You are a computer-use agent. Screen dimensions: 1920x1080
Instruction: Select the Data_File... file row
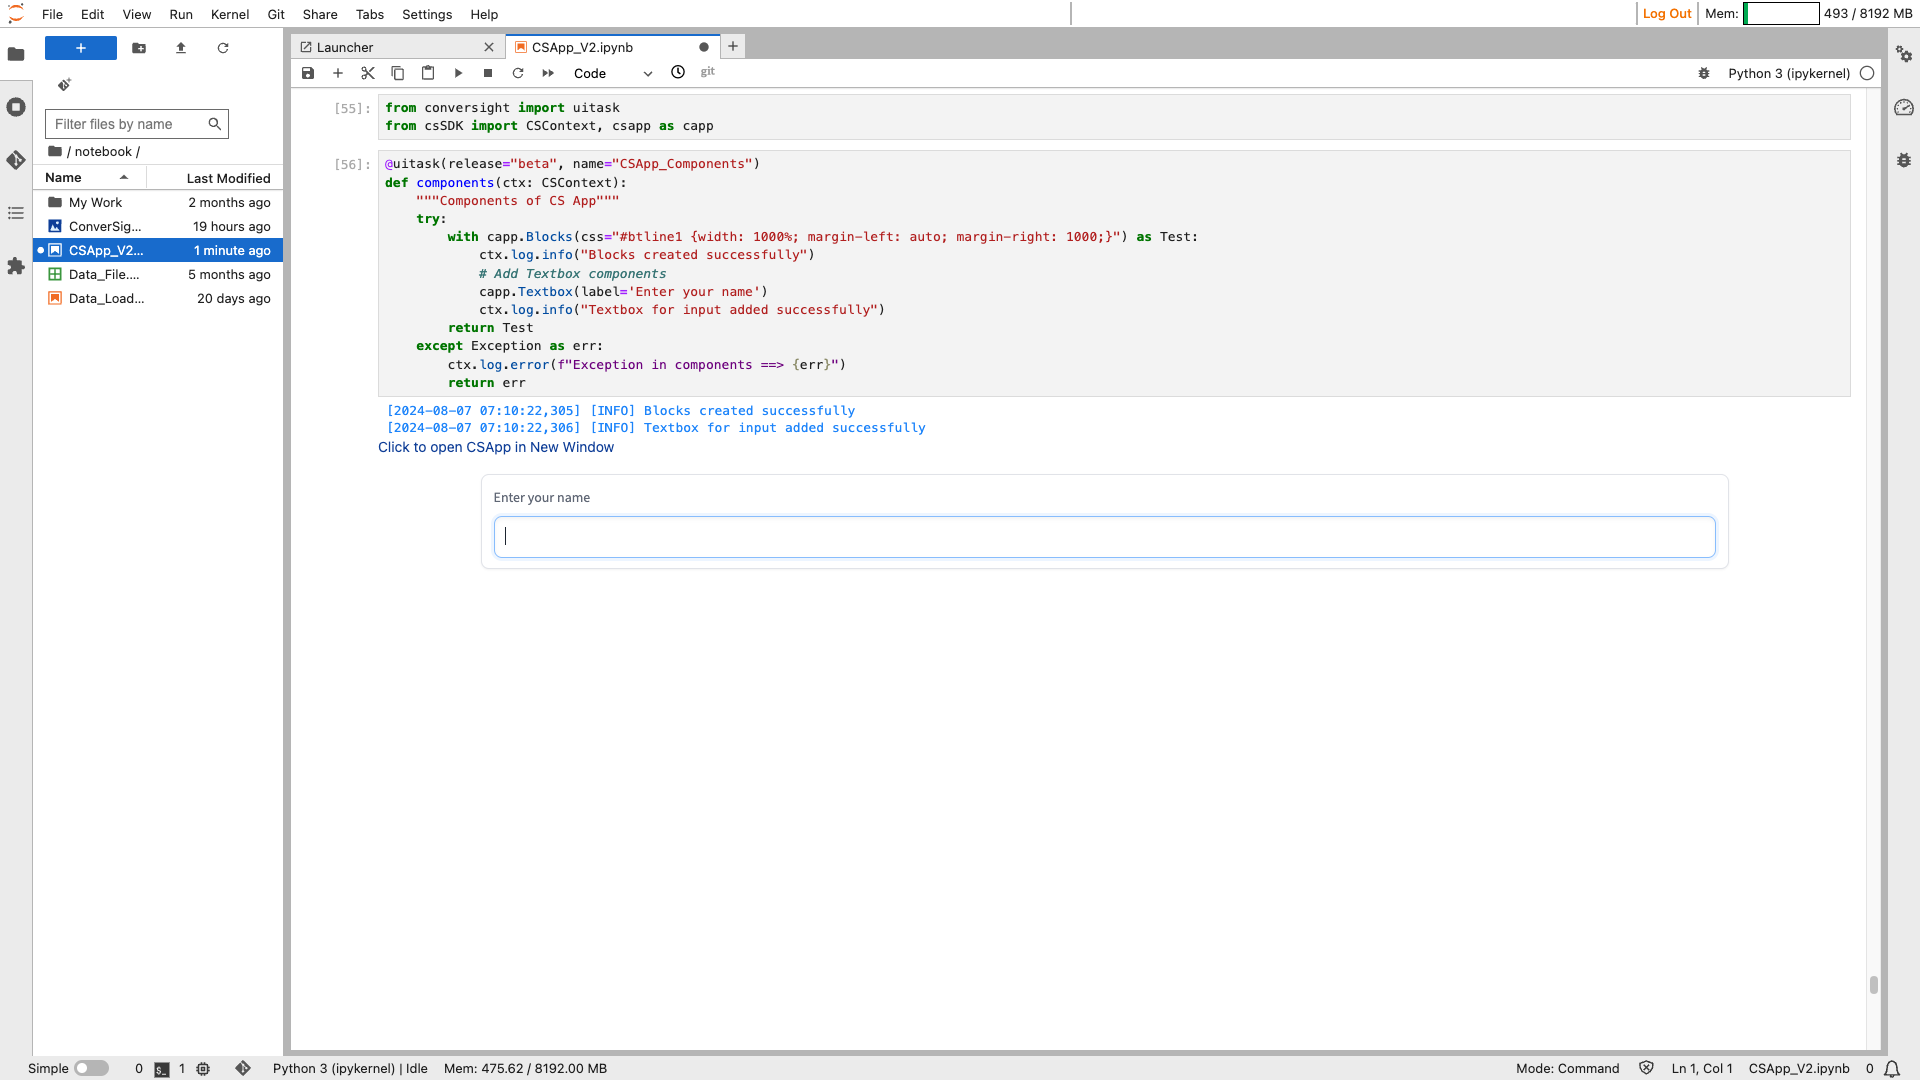click(158, 274)
